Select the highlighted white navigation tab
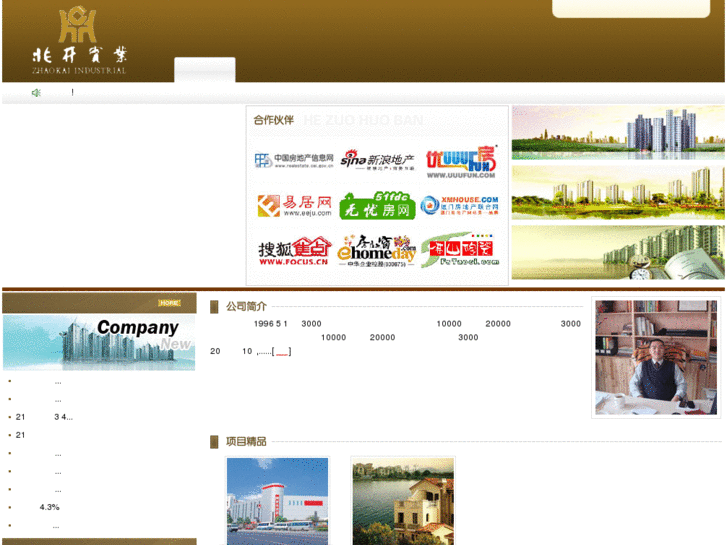727x545 pixels. (204, 70)
